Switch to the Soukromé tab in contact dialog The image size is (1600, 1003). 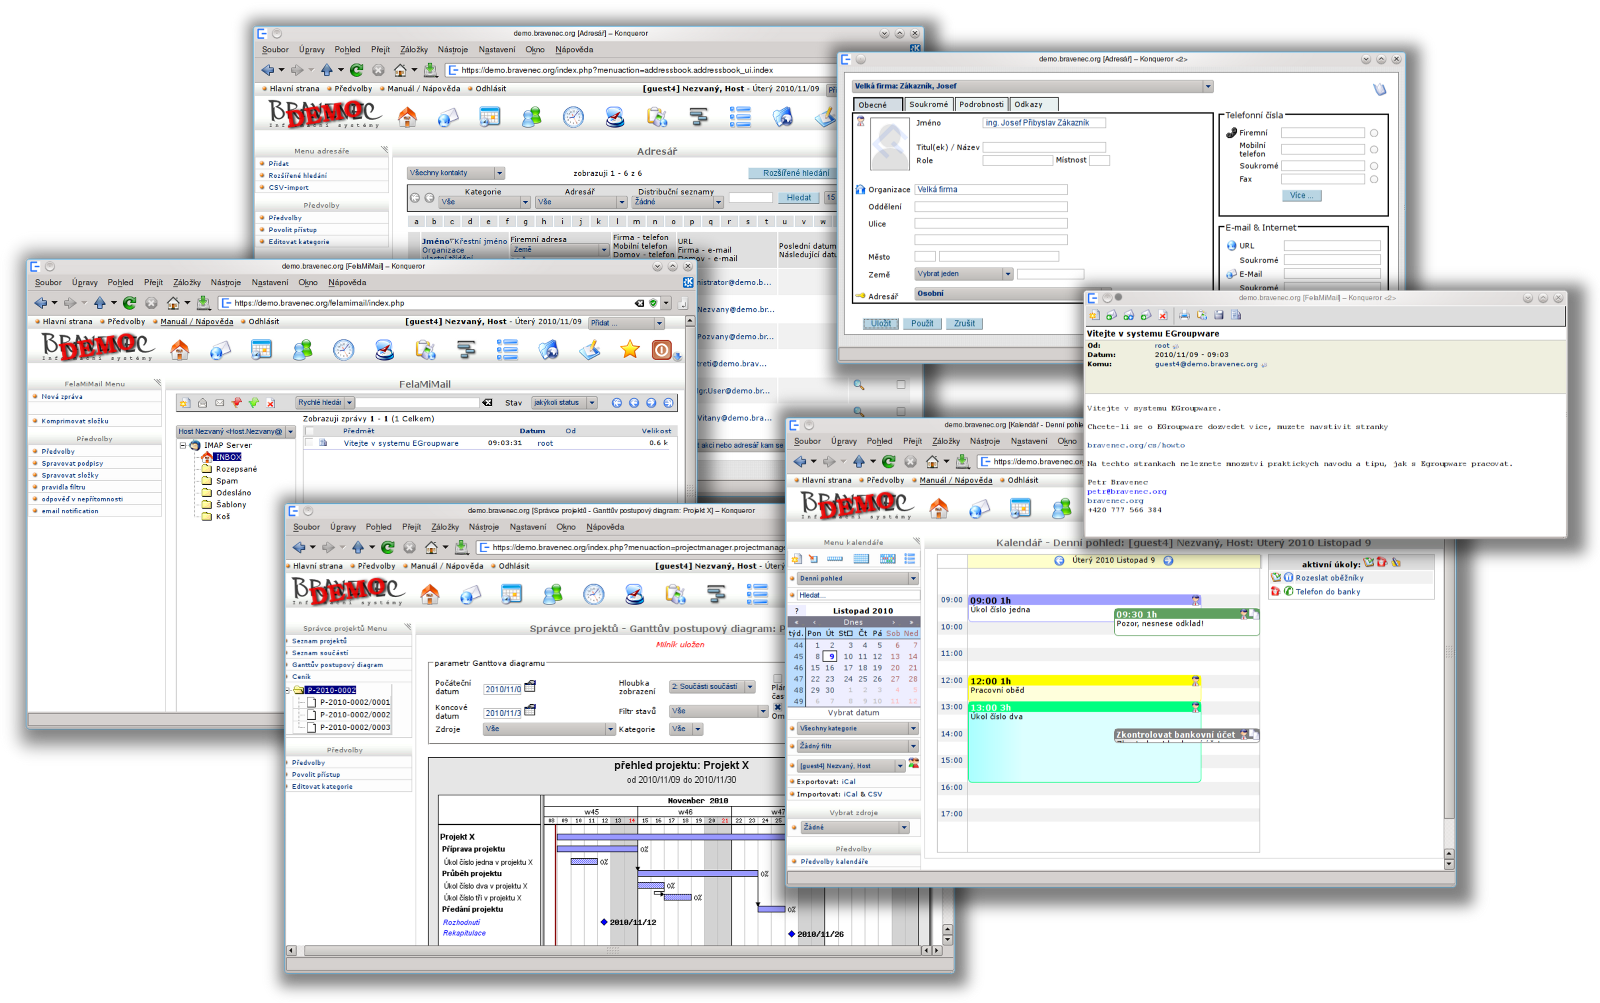click(928, 104)
